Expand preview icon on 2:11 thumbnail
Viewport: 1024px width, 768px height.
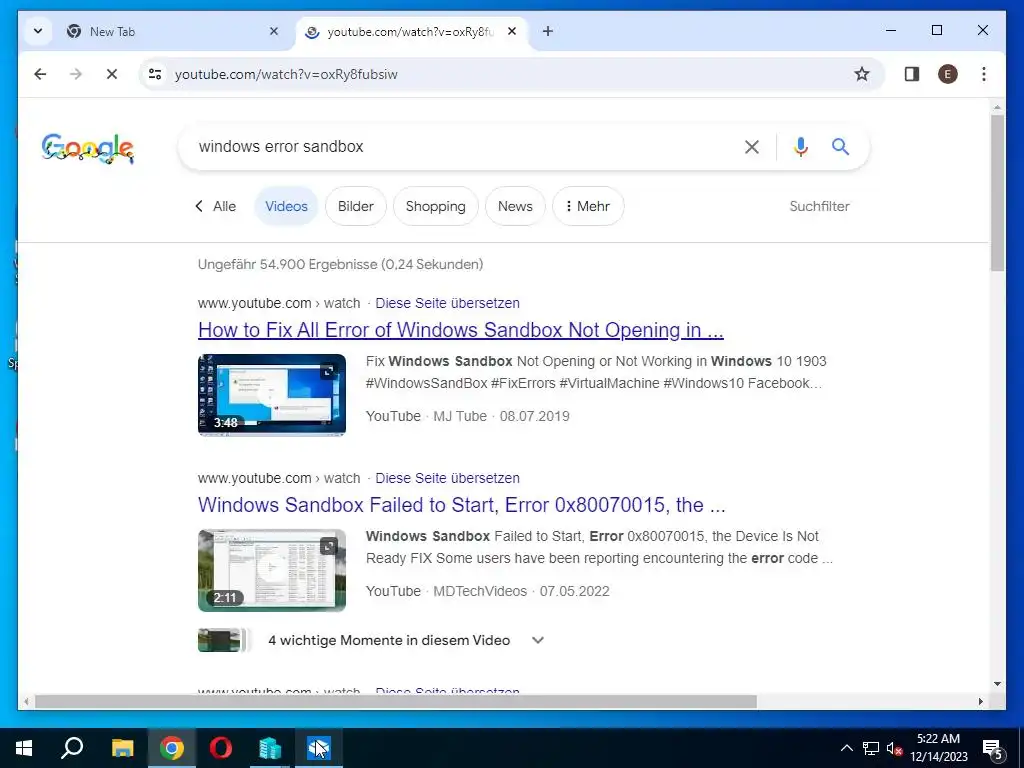click(328, 547)
